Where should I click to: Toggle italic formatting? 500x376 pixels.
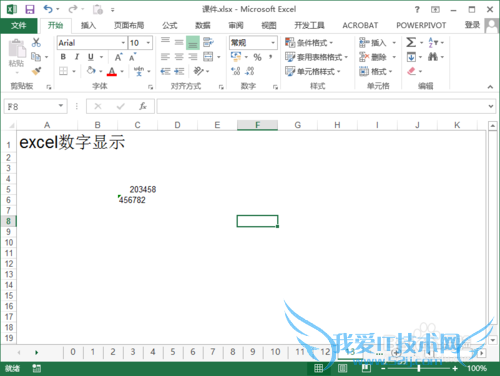(77, 57)
